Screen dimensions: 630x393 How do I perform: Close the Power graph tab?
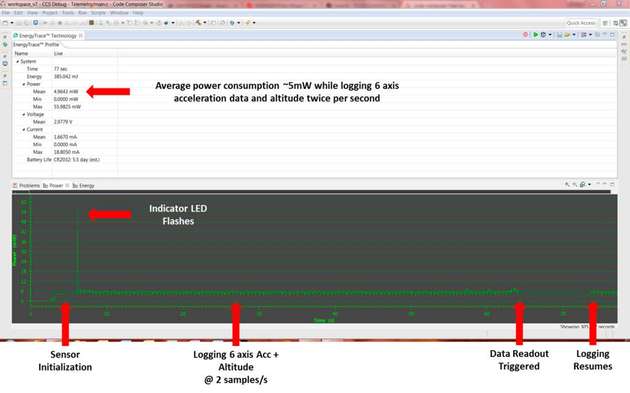pos(67,186)
